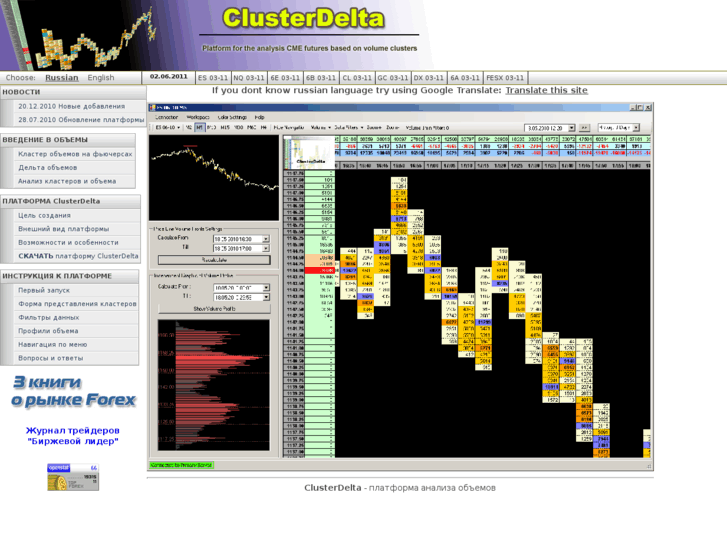The height and width of the screenshot is (545, 727).
Task: Click the ClusterDelta thumbnail in cluster chart corner
Action: 309,153
